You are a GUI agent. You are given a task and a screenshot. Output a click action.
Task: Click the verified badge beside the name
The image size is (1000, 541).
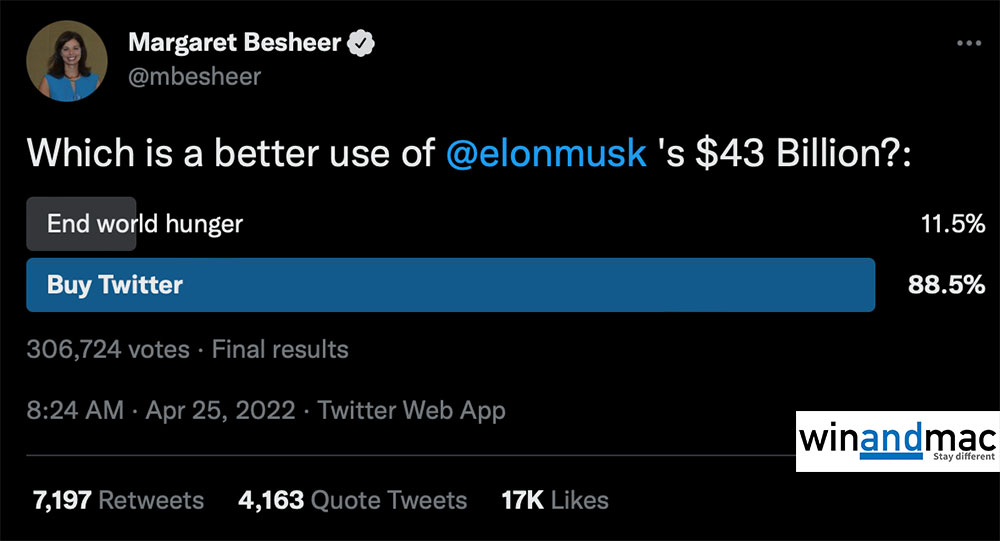[359, 44]
